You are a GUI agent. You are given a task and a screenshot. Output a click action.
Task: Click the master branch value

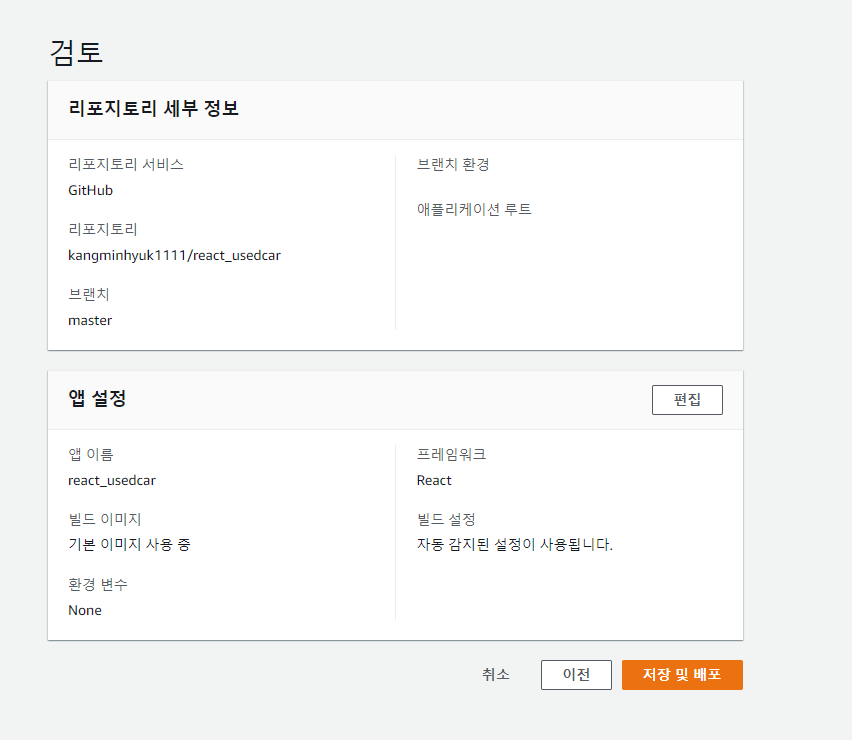click(x=90, y=321)
